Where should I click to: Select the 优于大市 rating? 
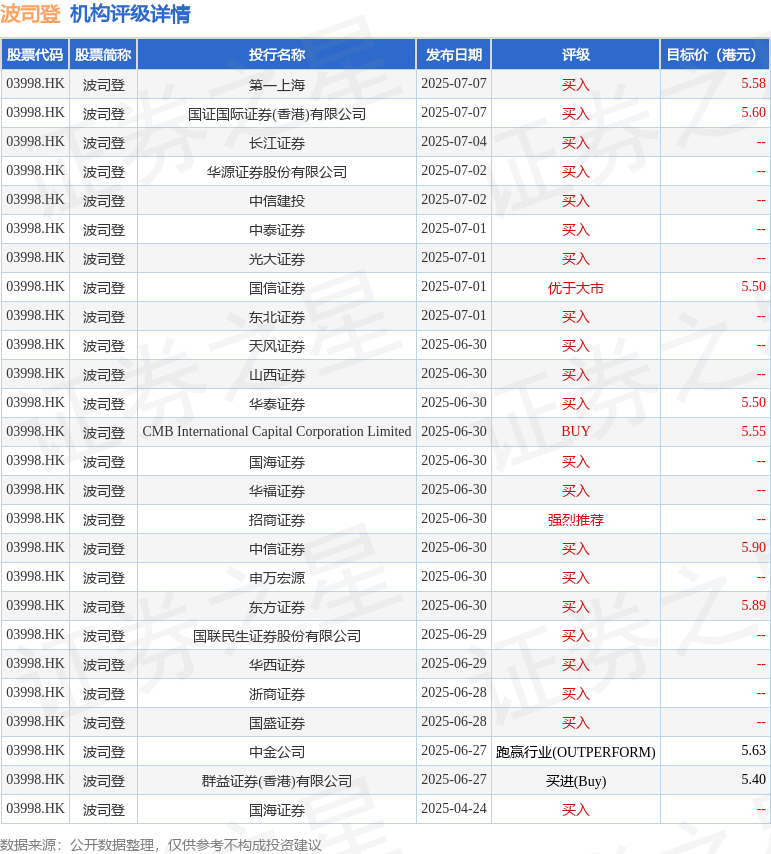[x=576, y=288]
